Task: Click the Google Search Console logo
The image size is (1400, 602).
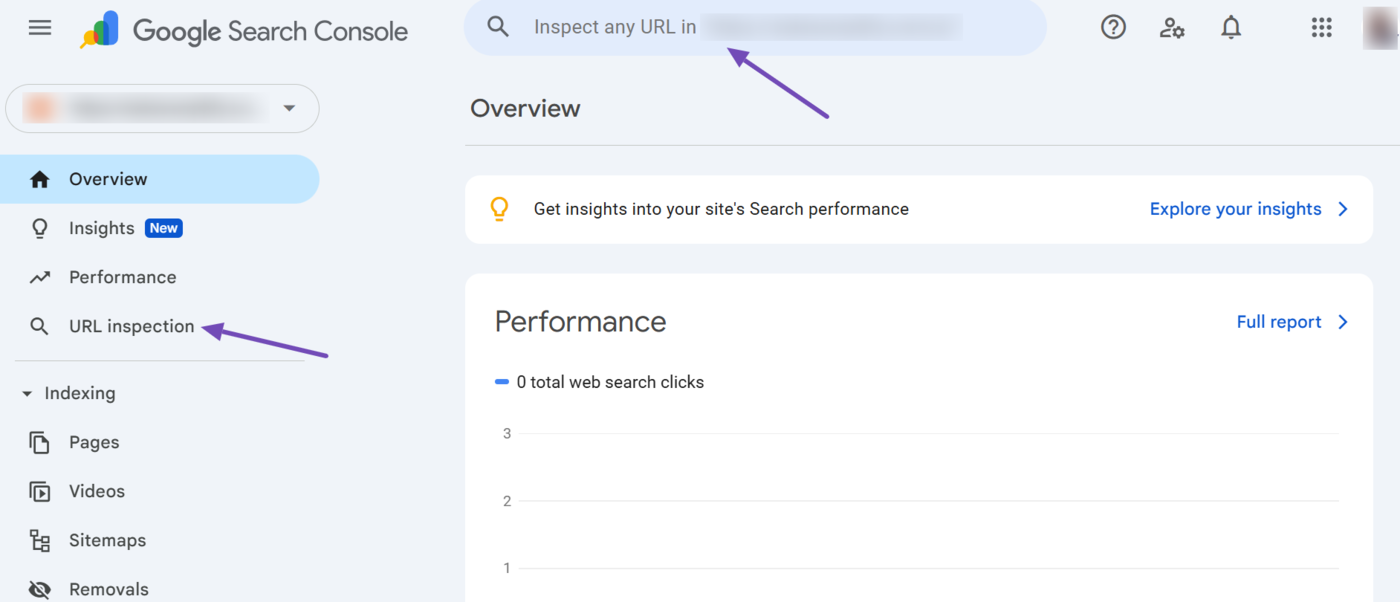Action: click(x=244, y=31)
